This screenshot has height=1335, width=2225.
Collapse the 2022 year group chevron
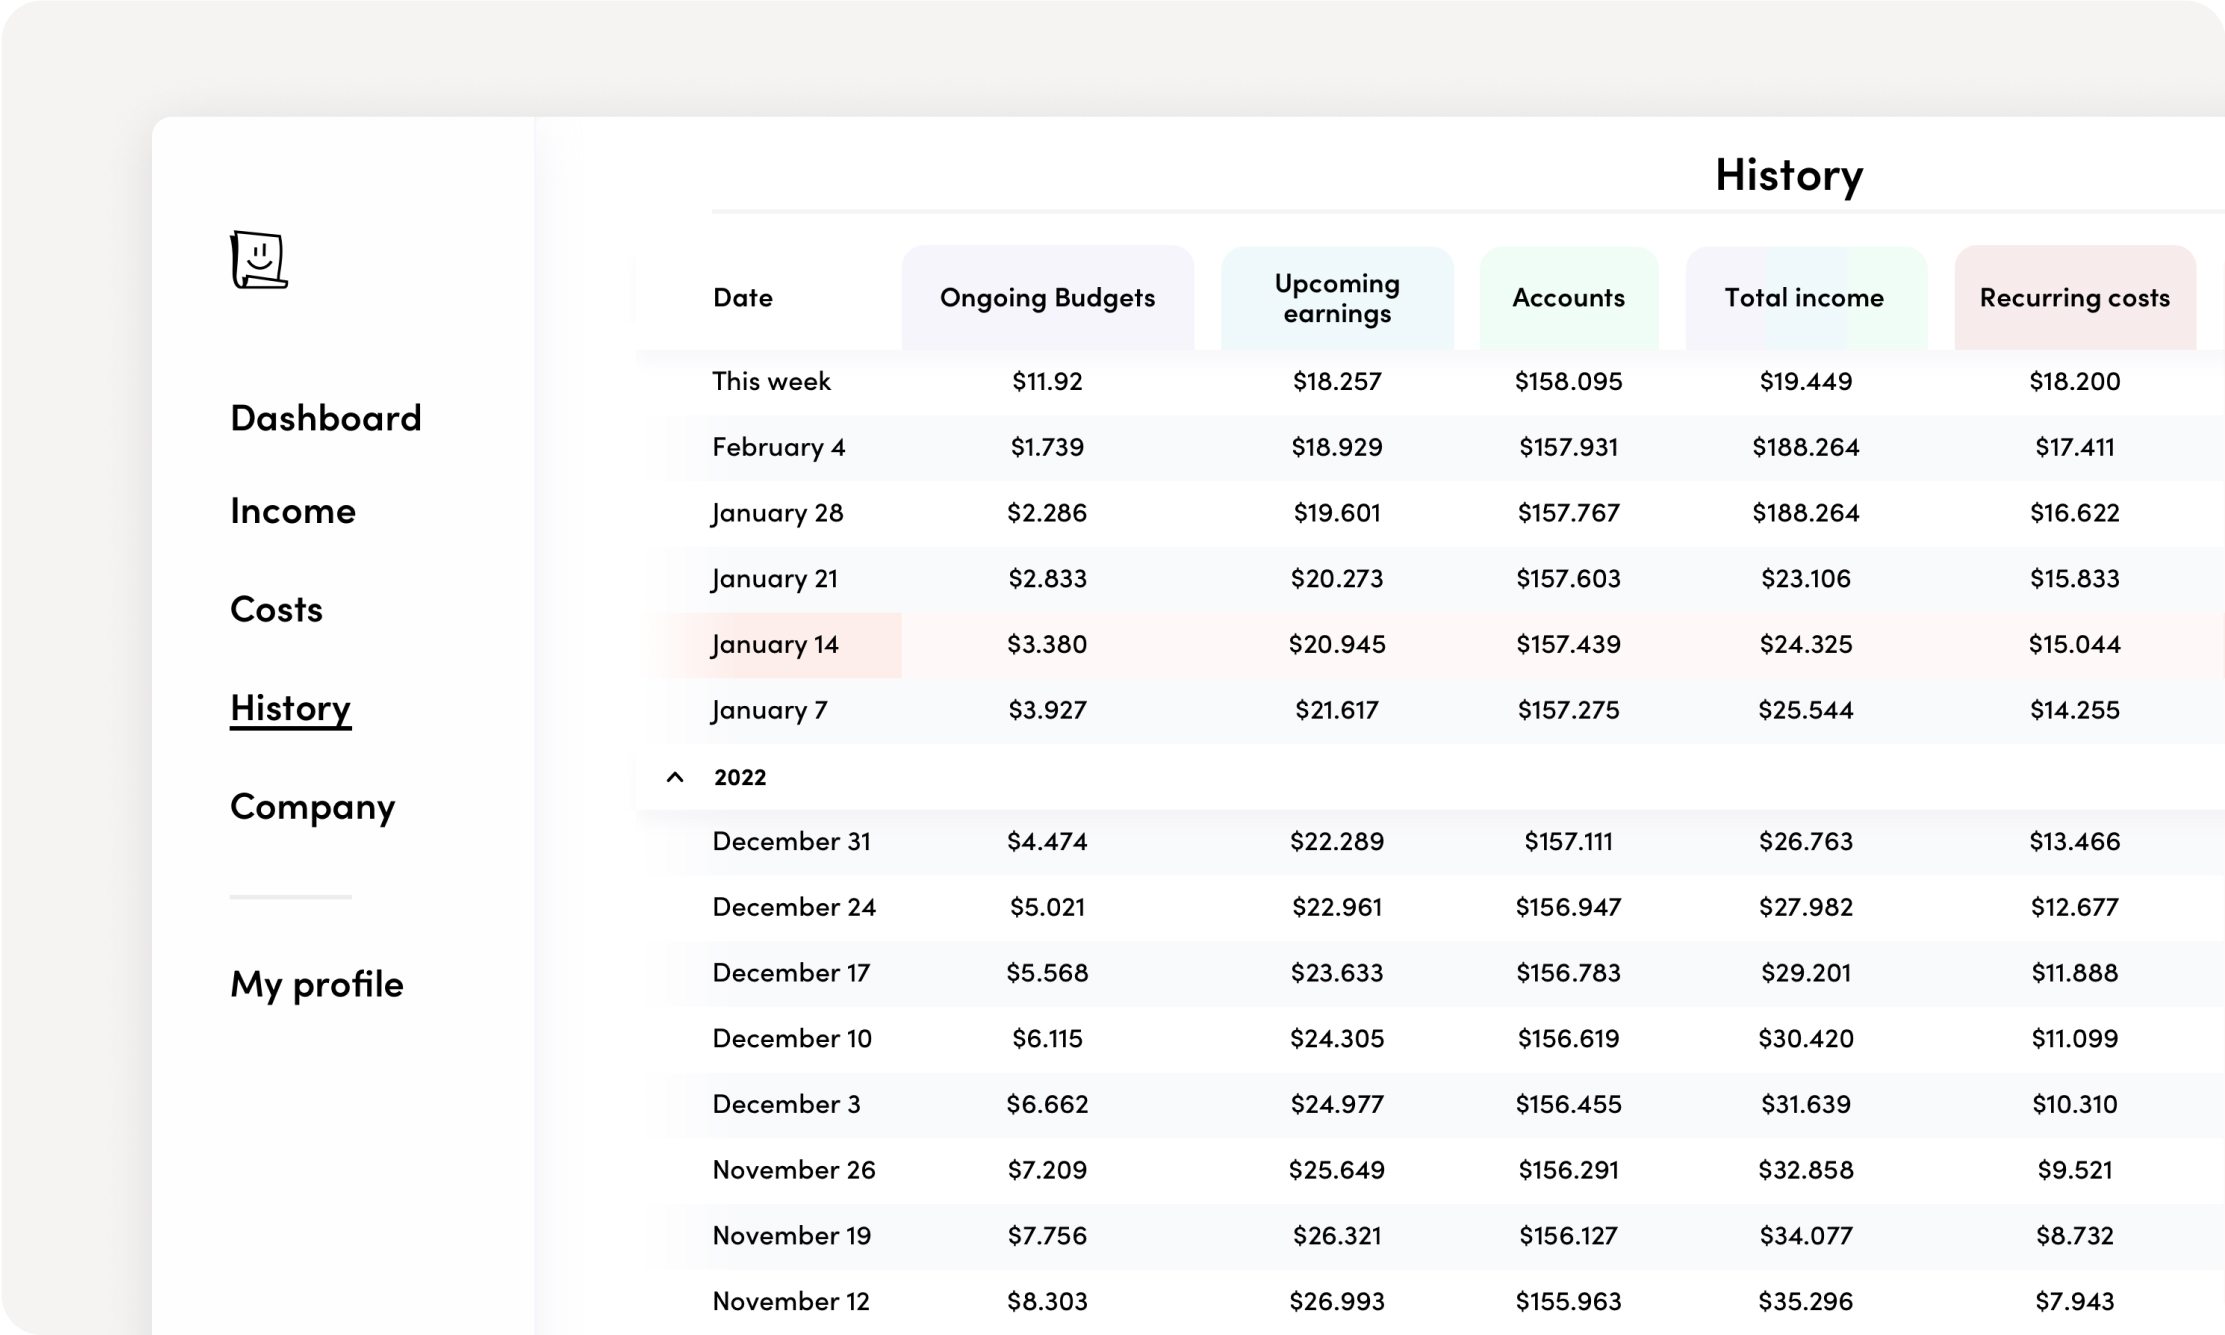(675, 777)
